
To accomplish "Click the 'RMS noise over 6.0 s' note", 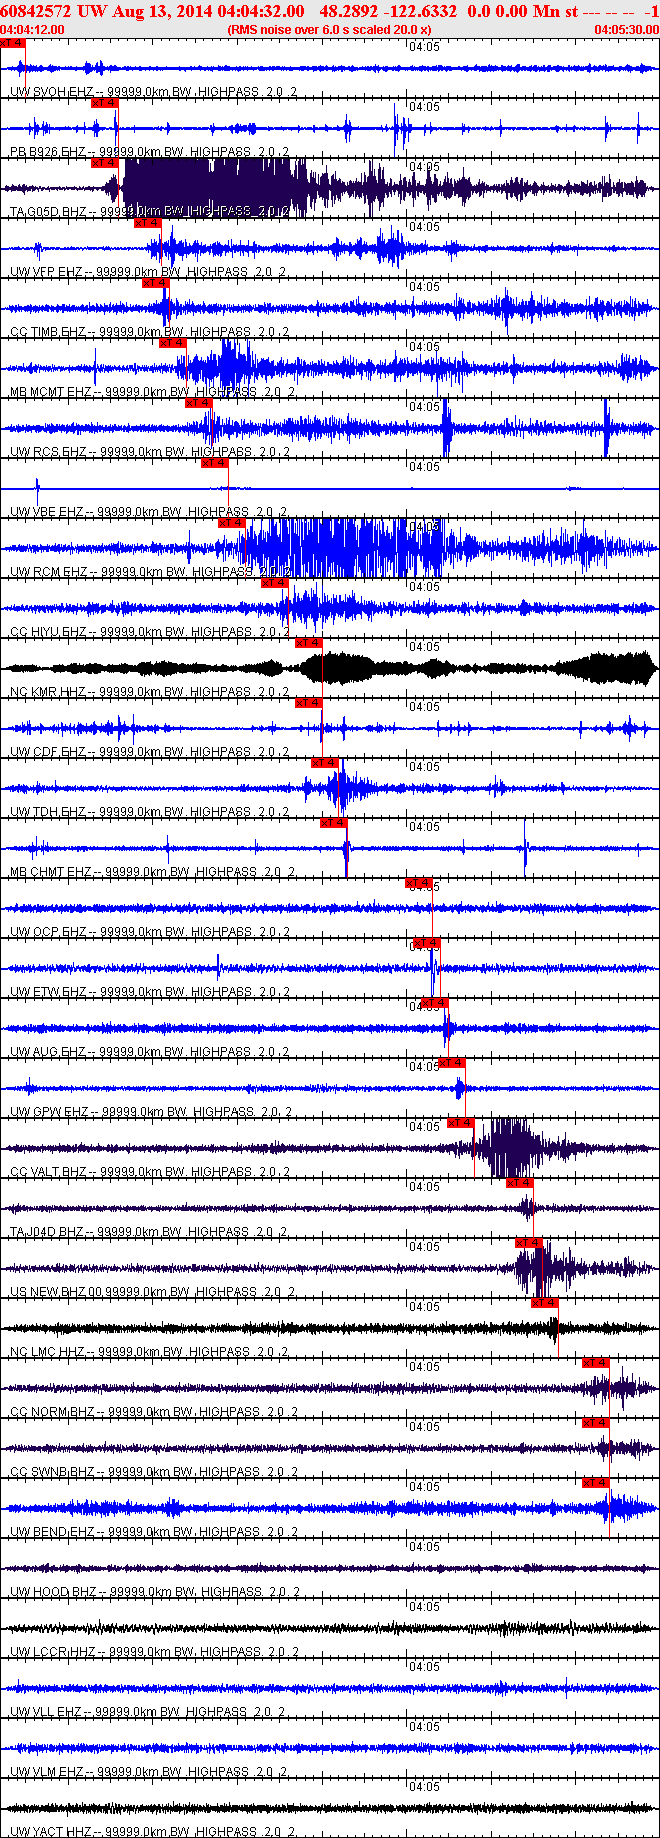I will (329, 30).
